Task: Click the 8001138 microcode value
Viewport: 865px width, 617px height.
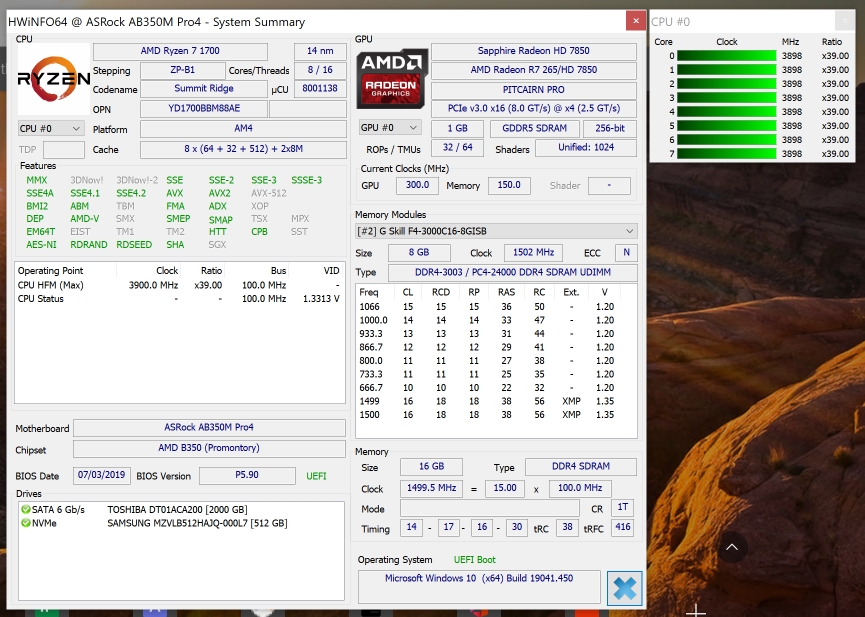Action: [320, 89]
